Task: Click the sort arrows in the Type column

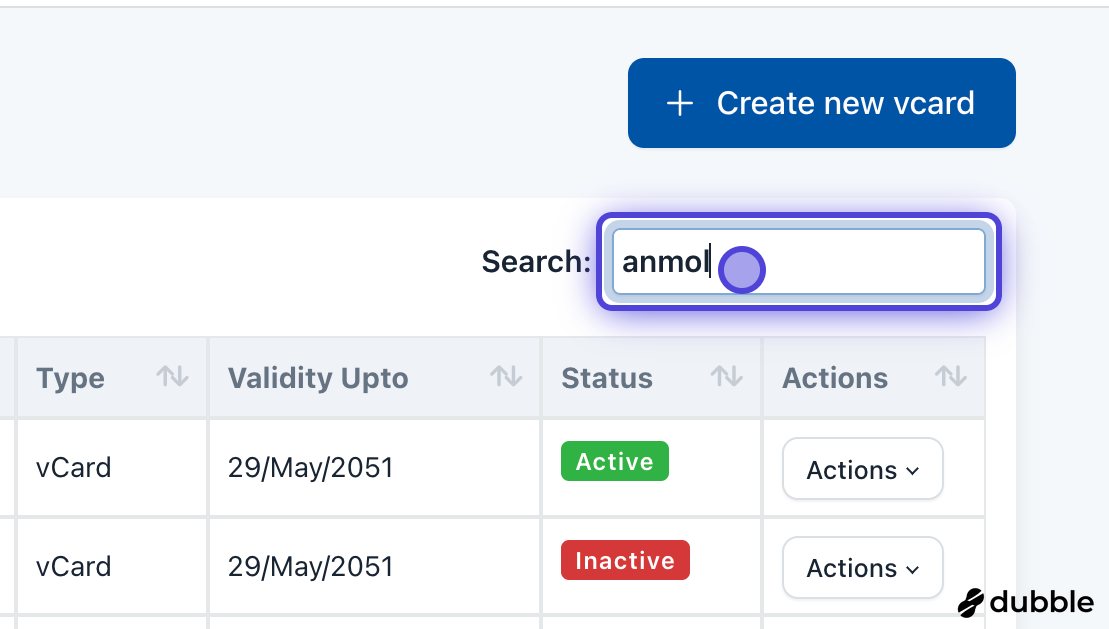Action: coord(172,377)
